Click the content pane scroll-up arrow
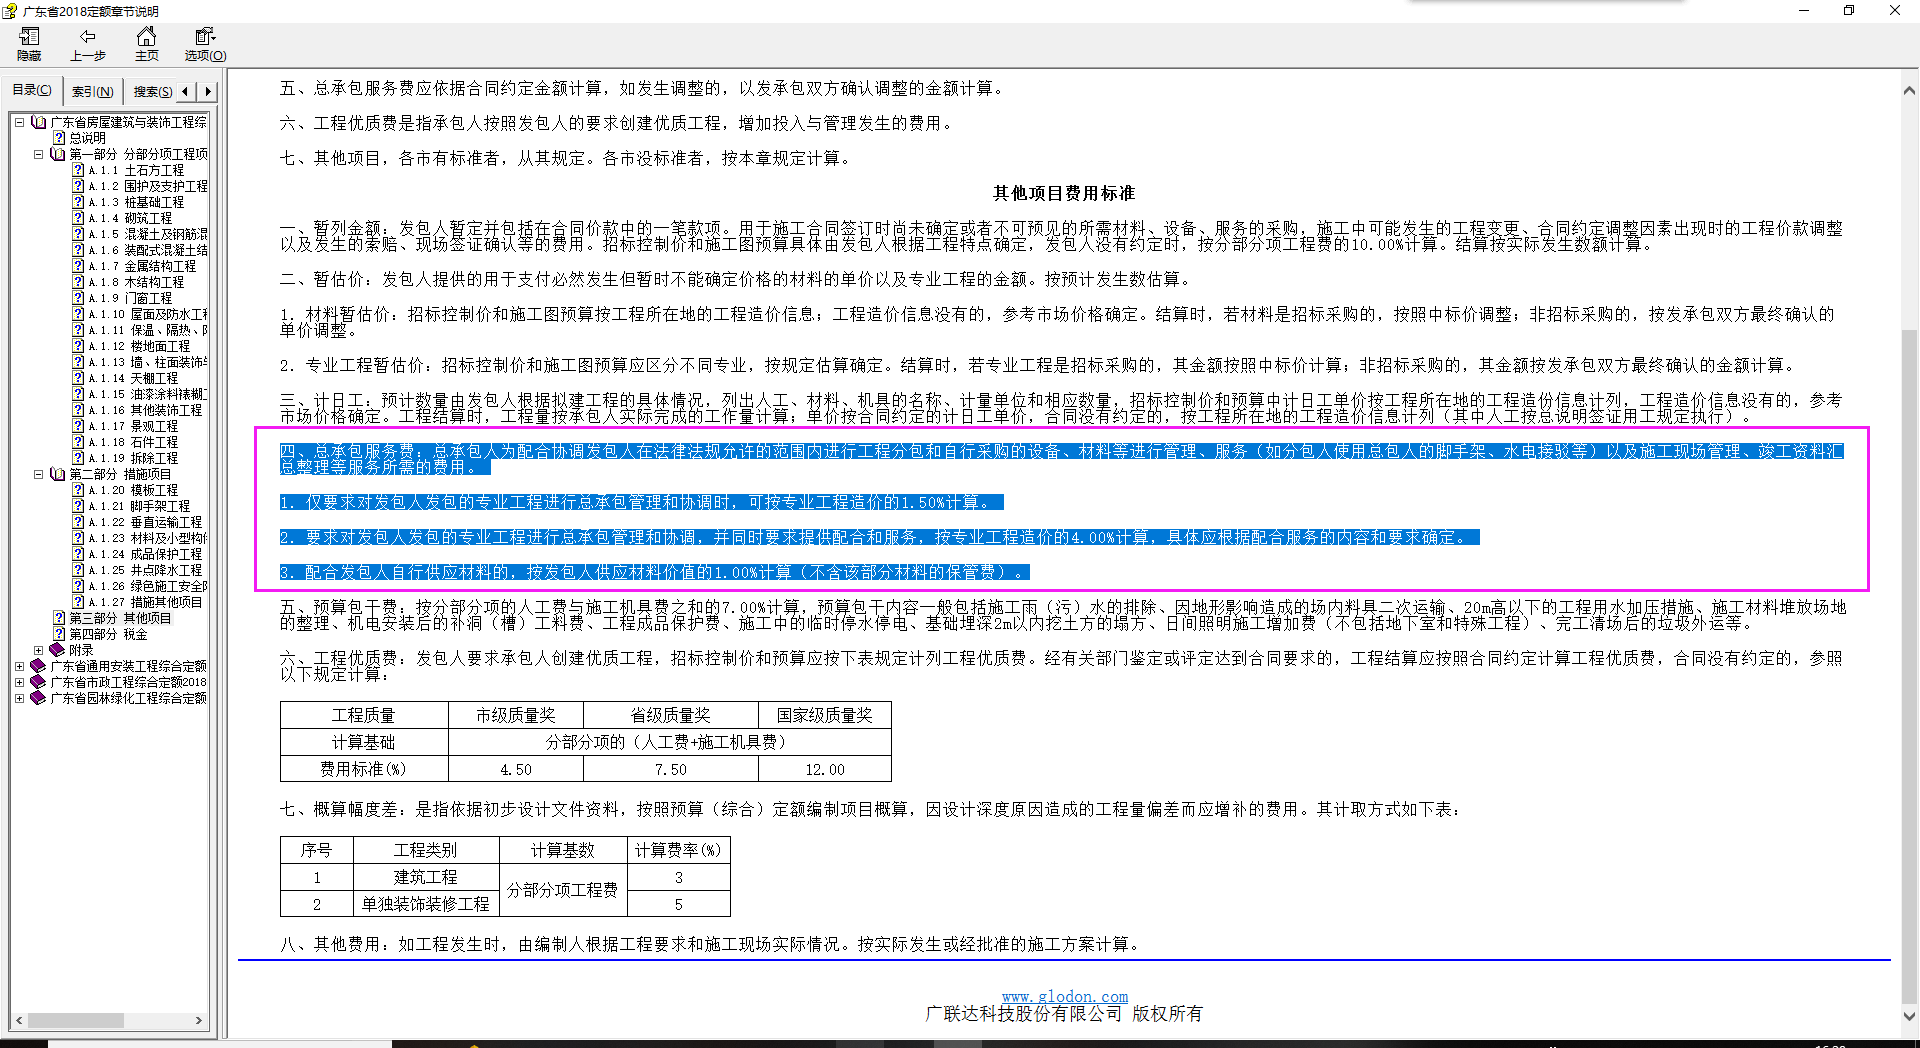The image size is (1920, 1048). tap(1909, 90)
